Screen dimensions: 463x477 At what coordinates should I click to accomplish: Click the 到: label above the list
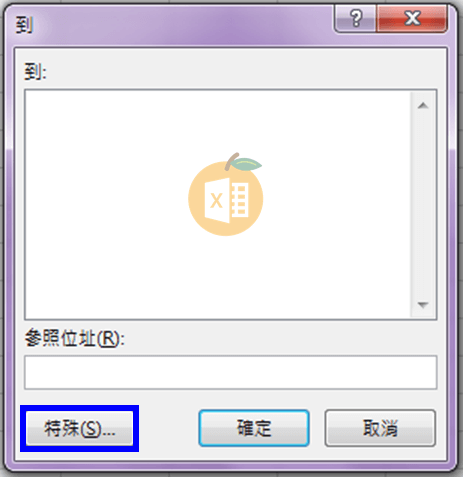click(x=35, y=72)
